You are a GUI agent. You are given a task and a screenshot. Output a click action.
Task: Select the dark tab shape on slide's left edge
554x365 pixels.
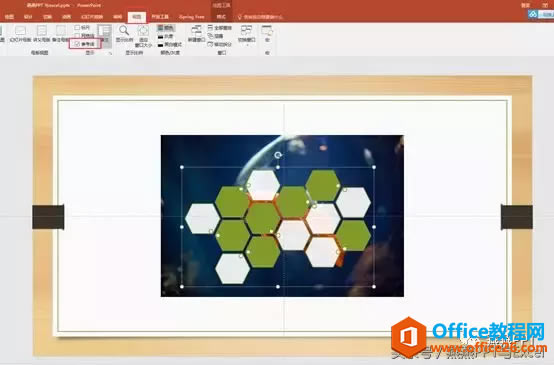coord(48,217)
